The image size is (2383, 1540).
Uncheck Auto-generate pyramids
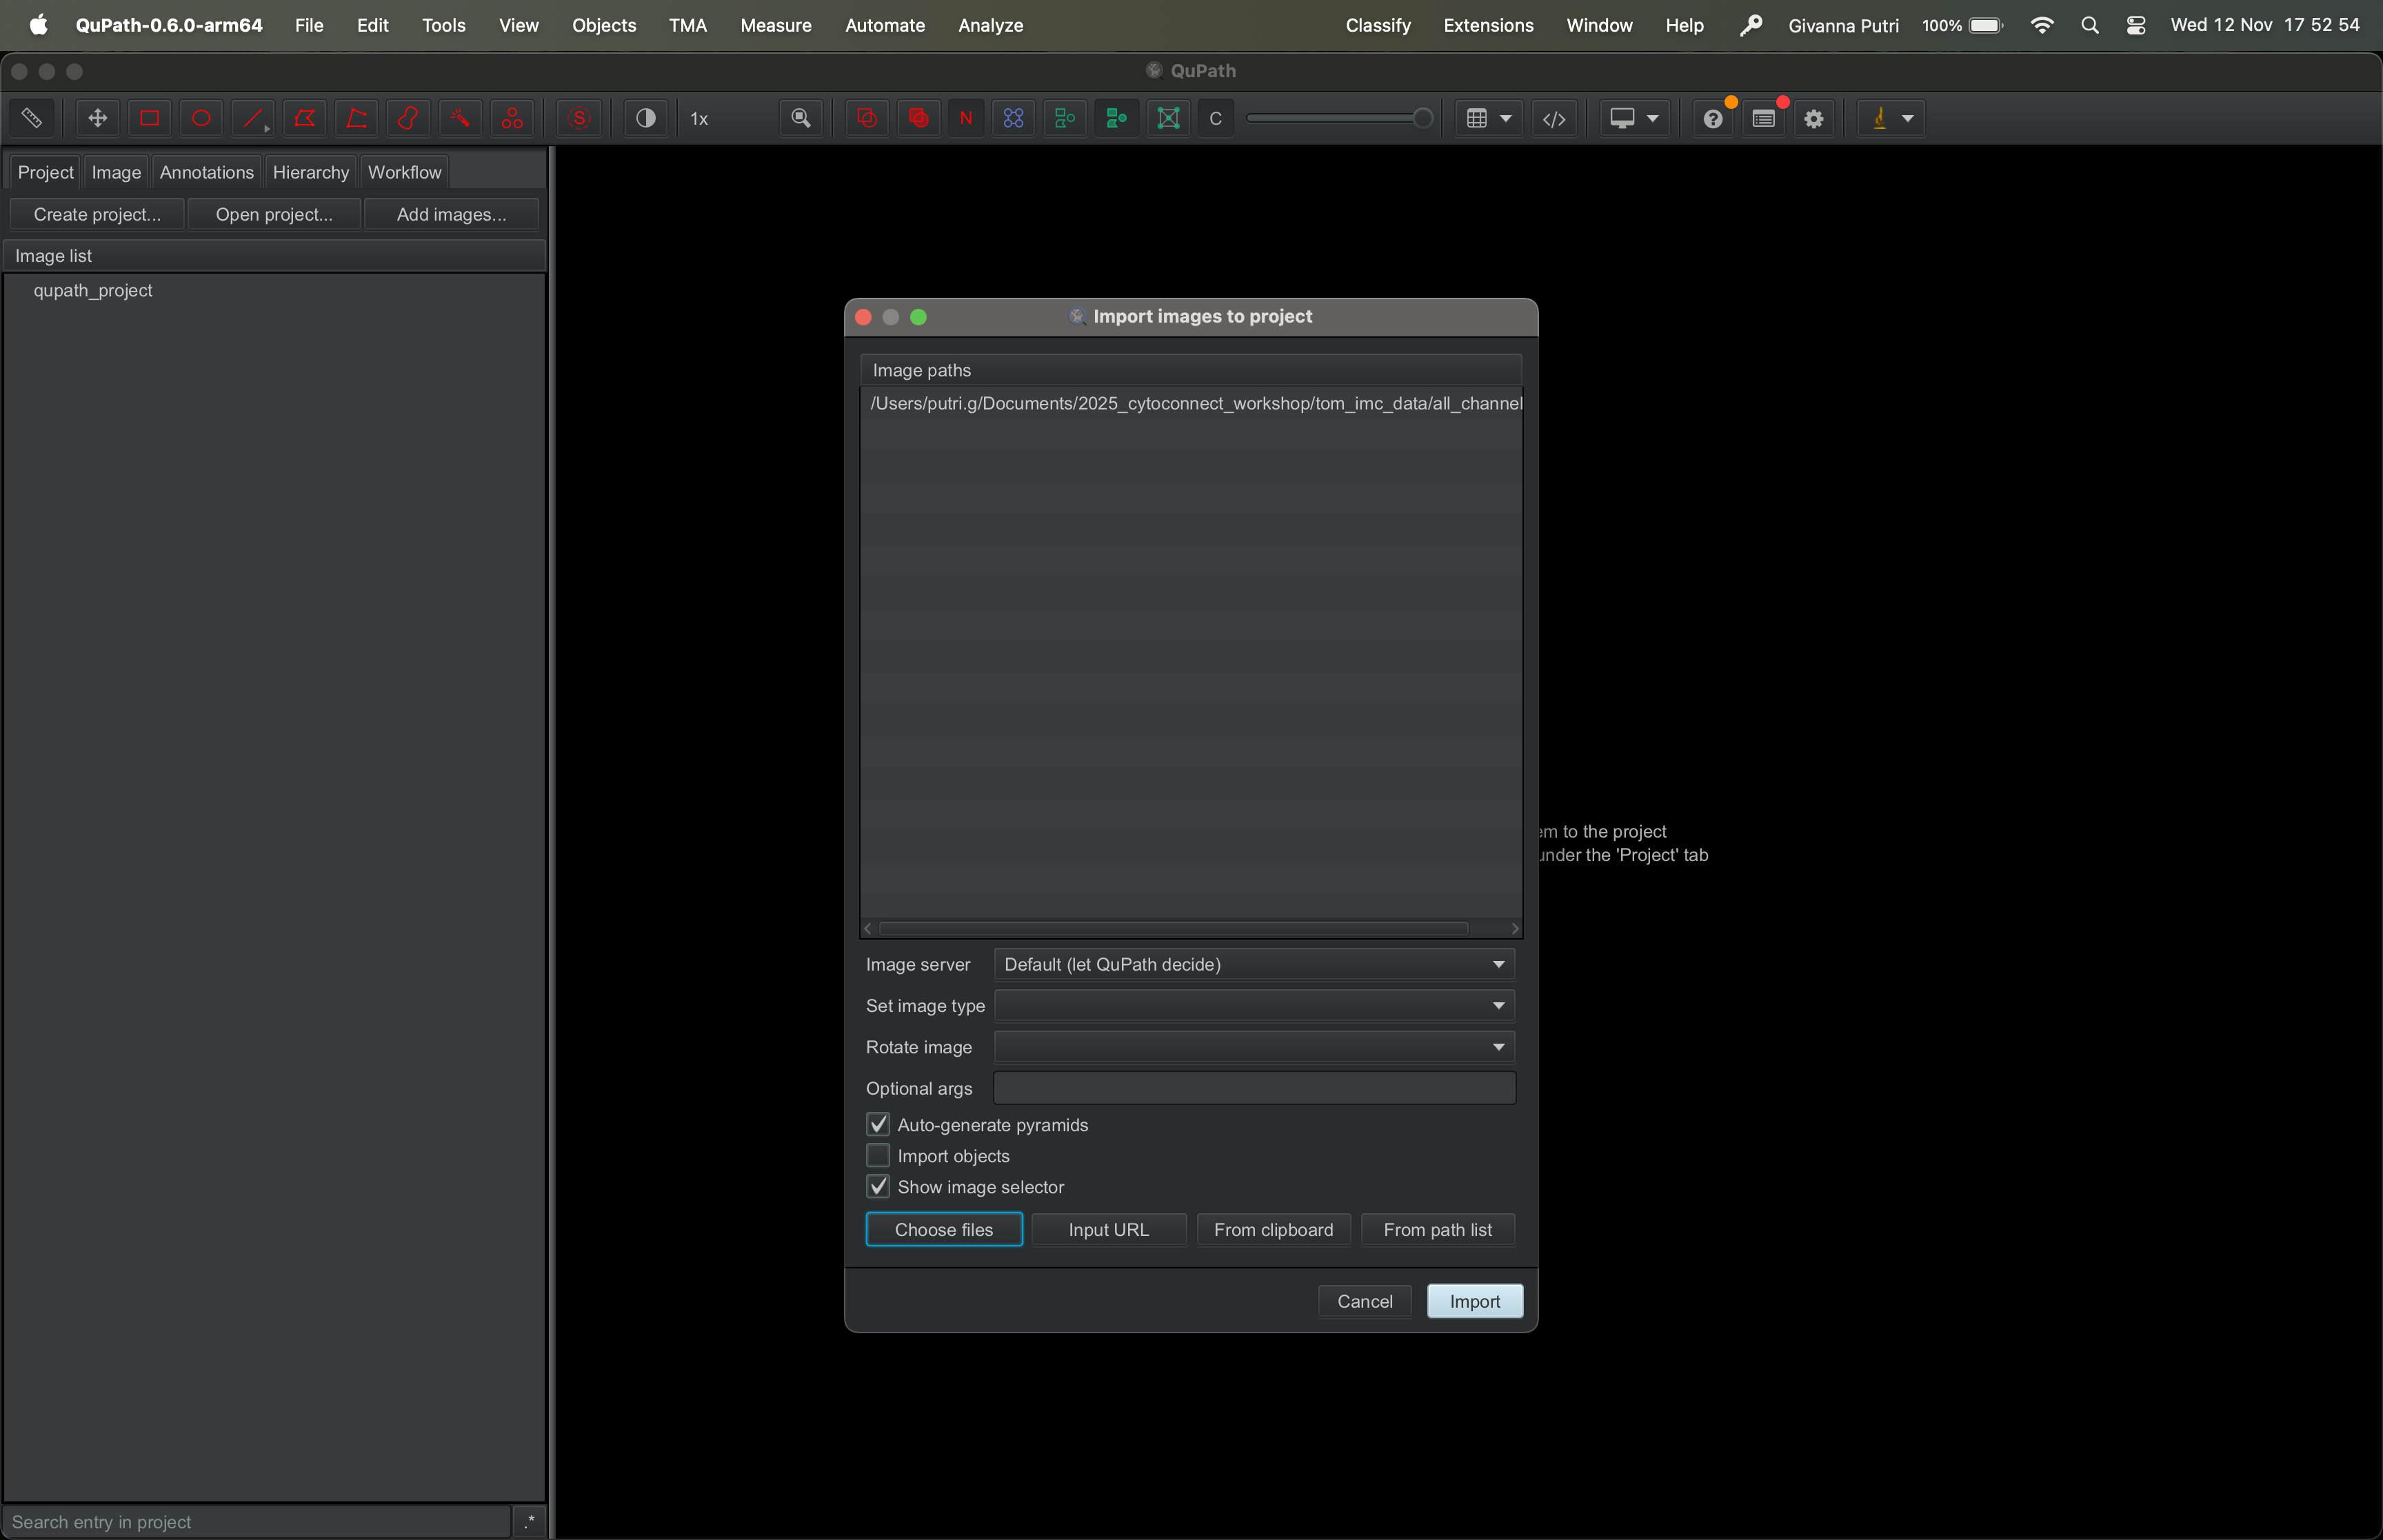878,1125
